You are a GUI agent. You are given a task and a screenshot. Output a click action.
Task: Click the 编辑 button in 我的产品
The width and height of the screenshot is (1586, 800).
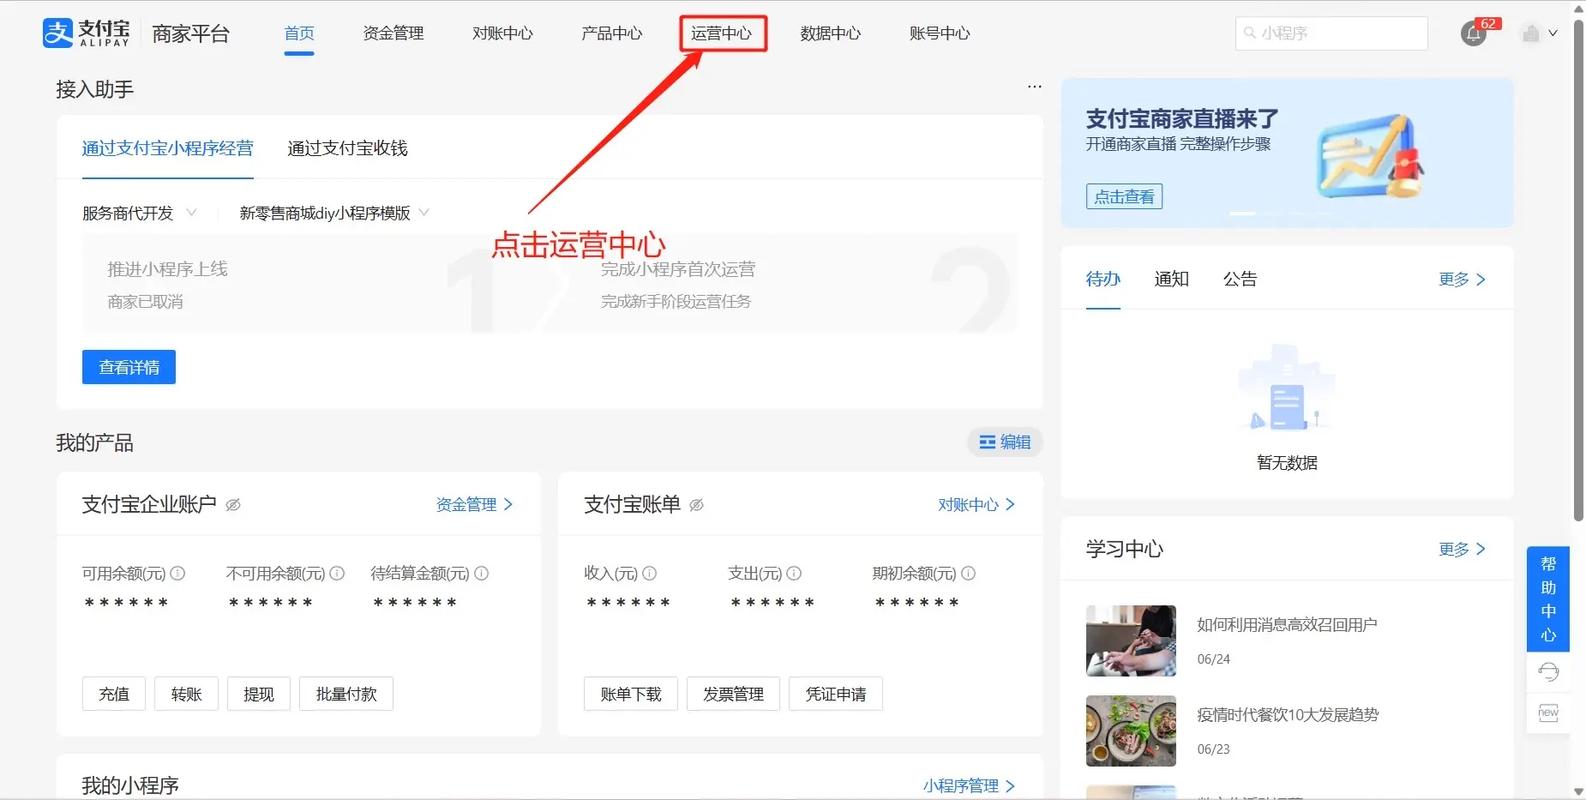coord(1005,442)
